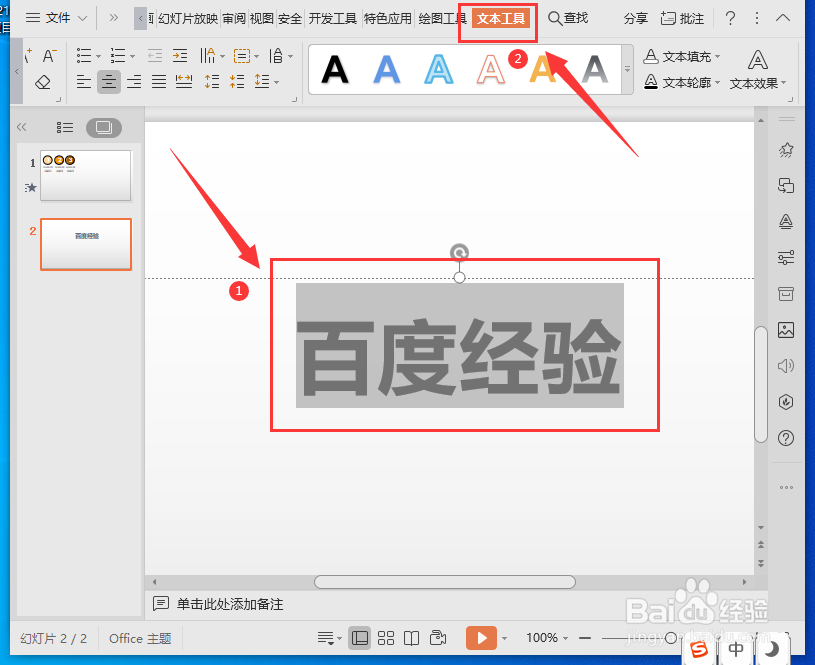This screenshot has width=815, height=665.
Task: Open the 视图 tab
Action: pos(262,19)
